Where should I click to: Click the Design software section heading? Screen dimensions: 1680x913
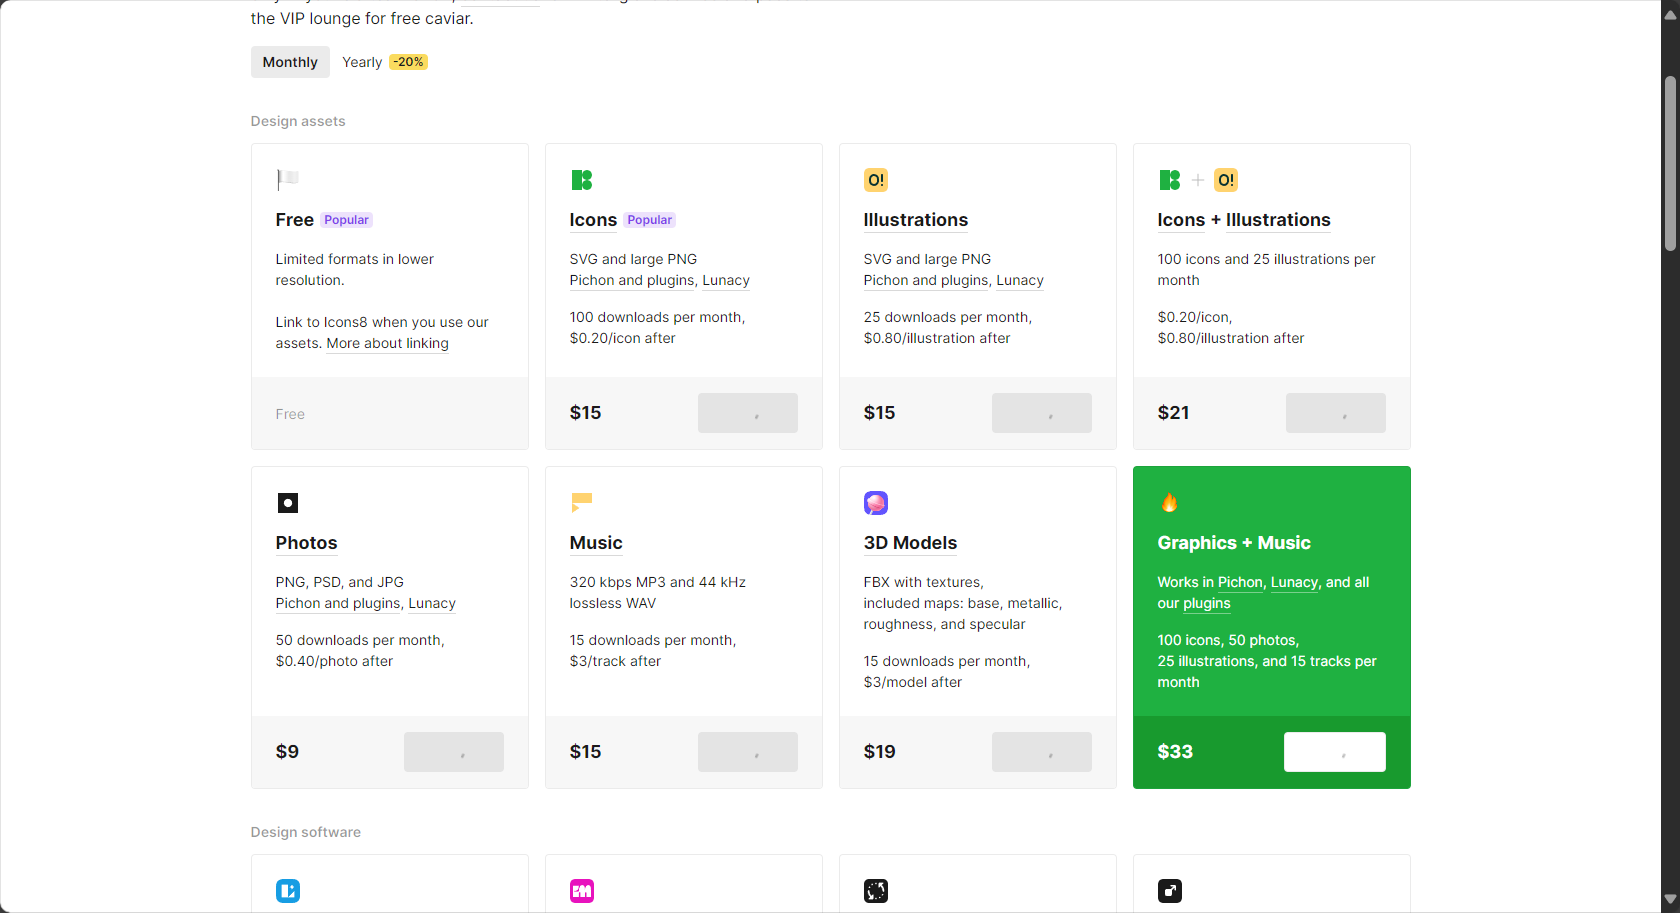click(306, 832)
